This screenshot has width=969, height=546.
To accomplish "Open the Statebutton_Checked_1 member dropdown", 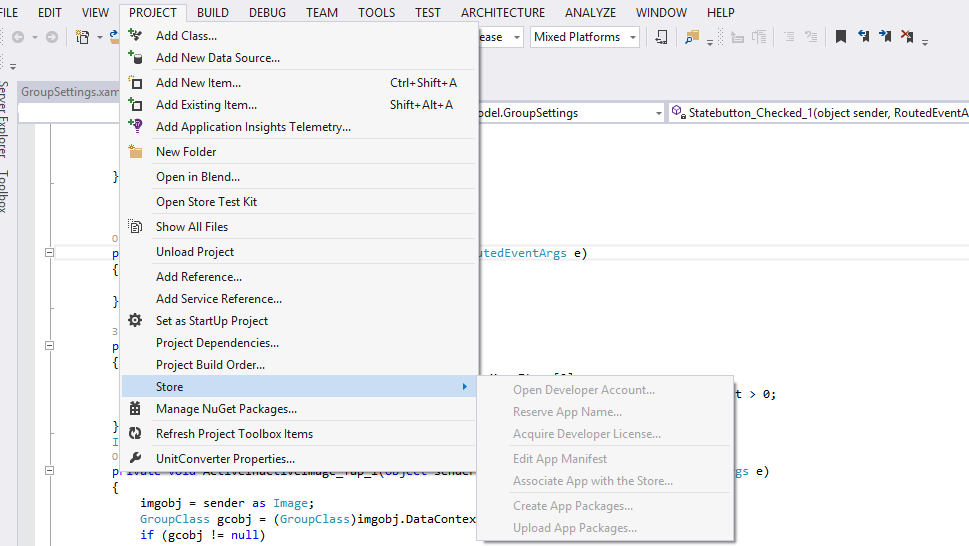I will pos(820,113).
